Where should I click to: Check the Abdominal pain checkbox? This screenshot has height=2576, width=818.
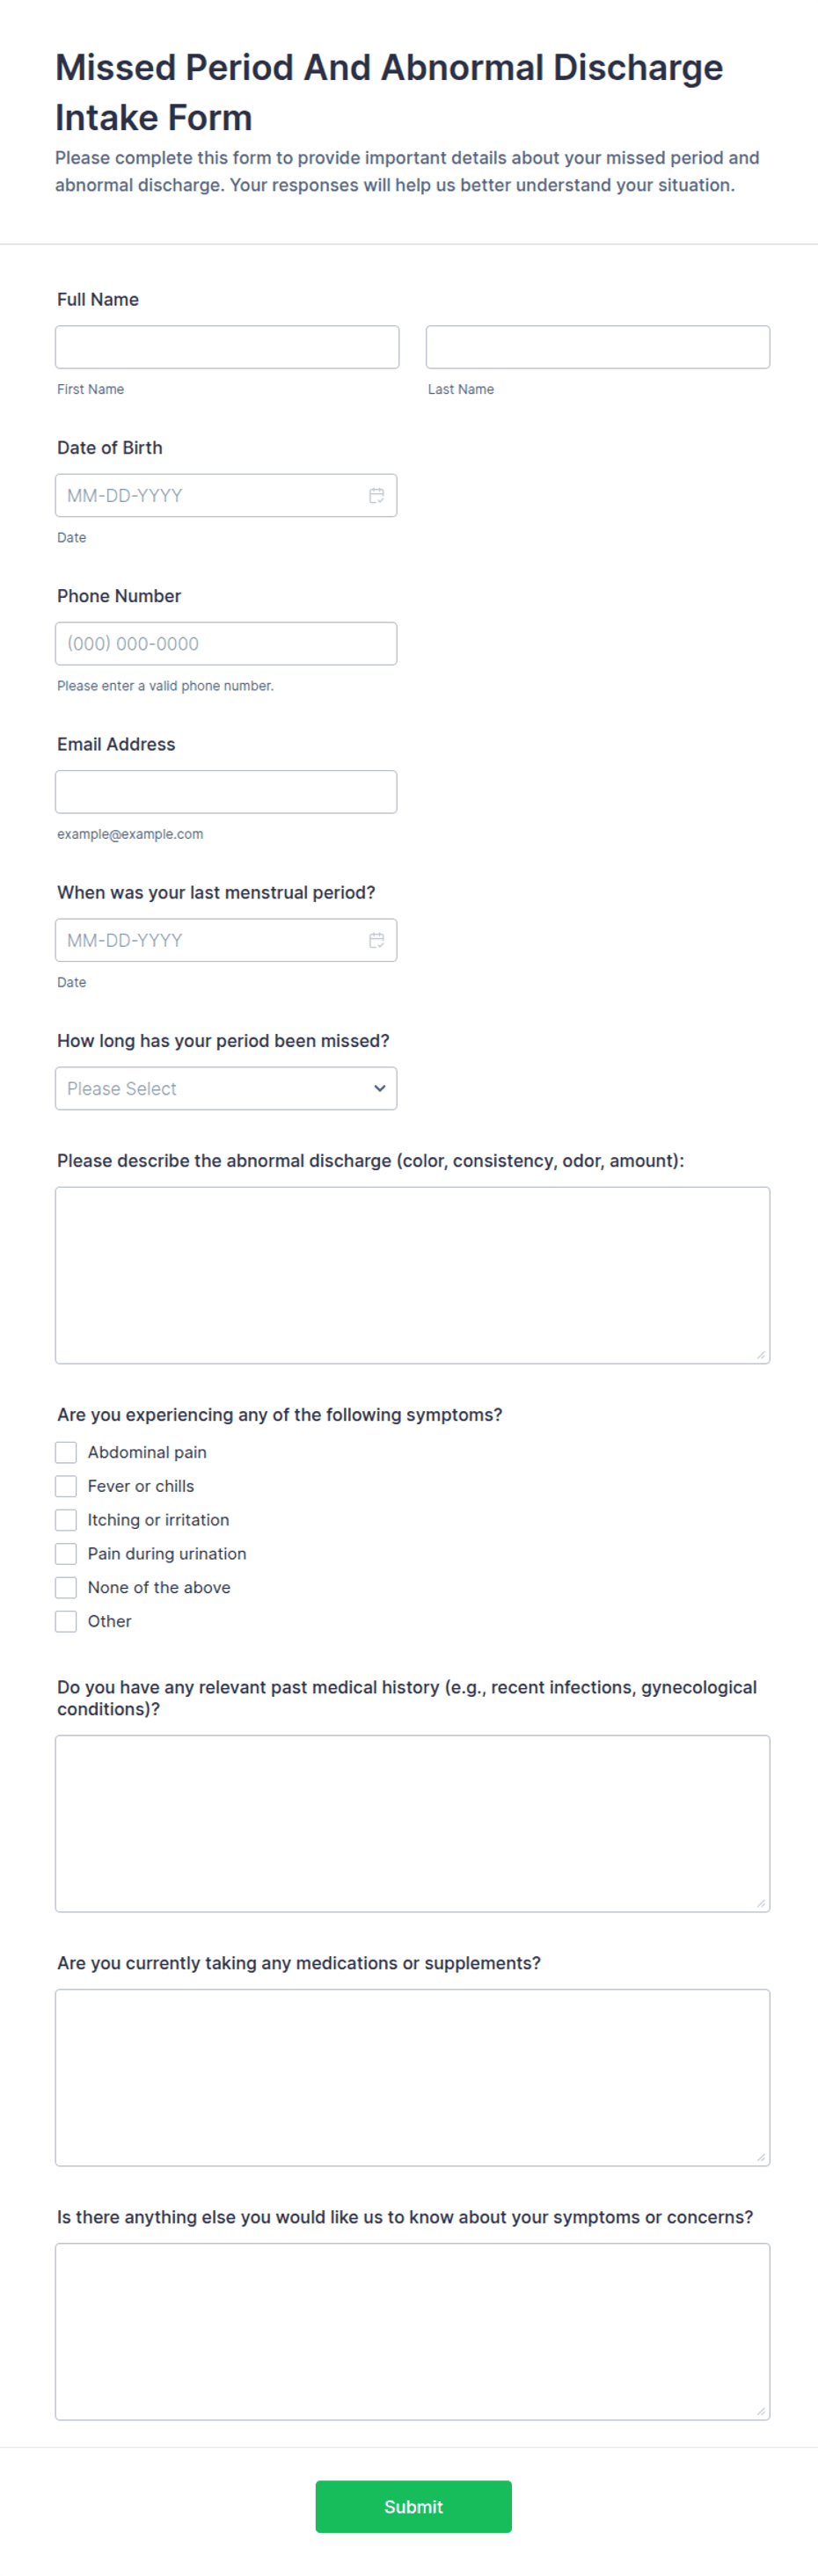[x=66, y=1453]
